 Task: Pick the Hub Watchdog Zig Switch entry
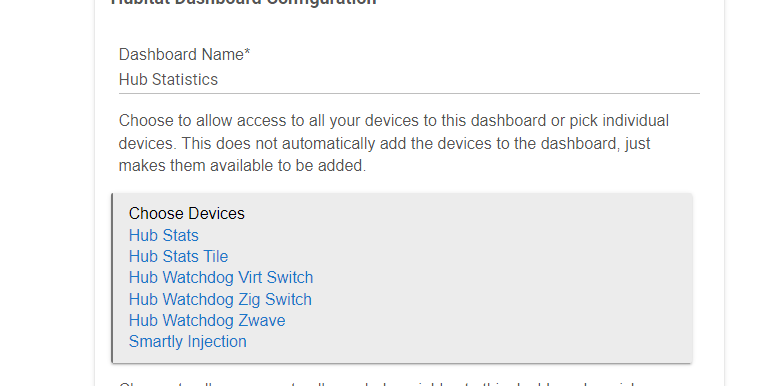[x=220, y=300]
